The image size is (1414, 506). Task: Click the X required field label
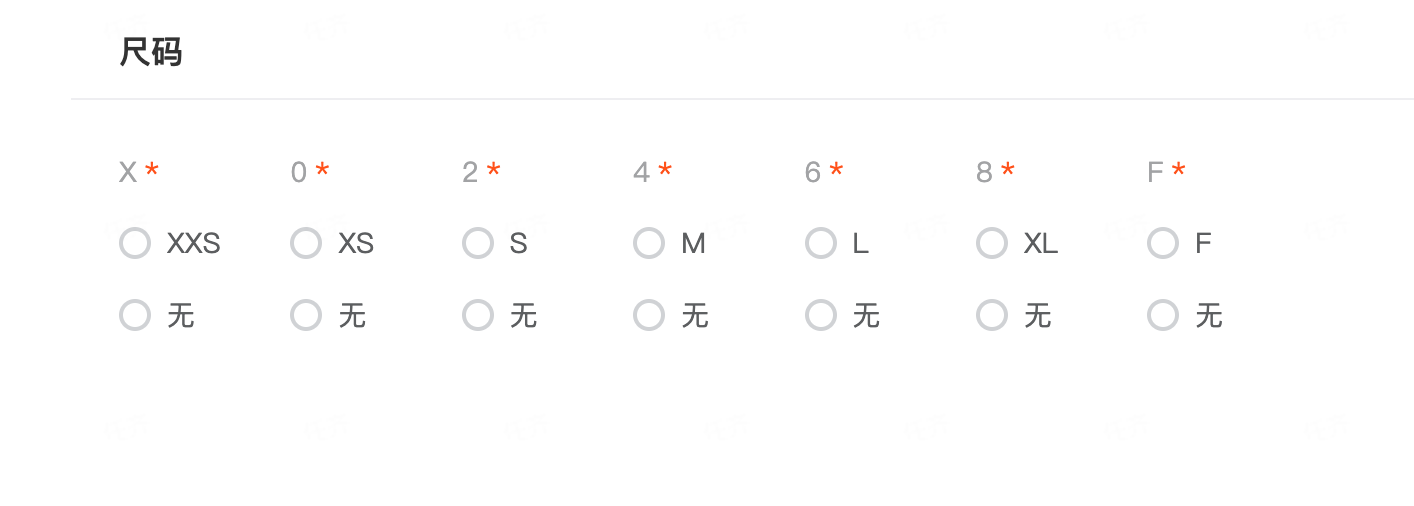pos(128,172)
